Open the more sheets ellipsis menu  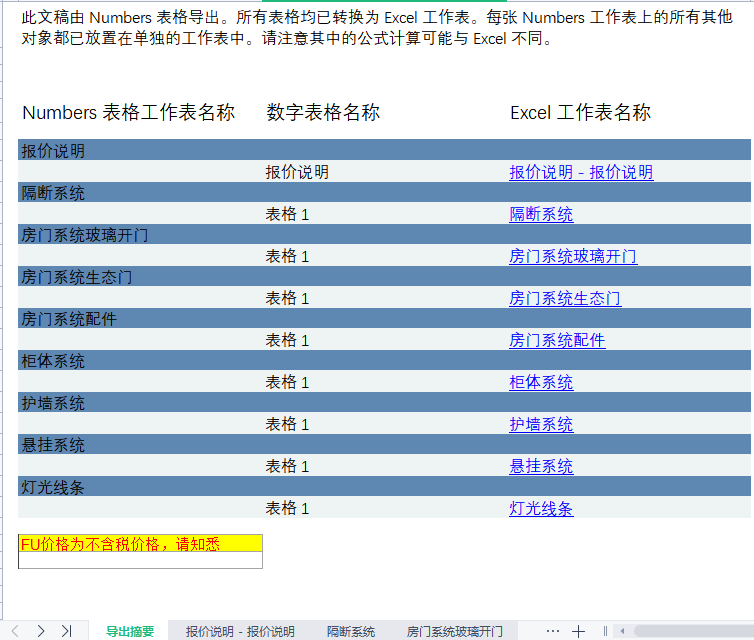[553, 631]
